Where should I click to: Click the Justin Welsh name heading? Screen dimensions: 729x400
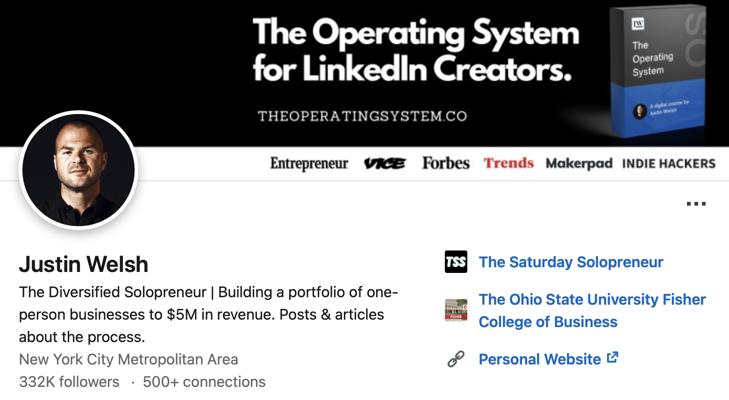84,265
